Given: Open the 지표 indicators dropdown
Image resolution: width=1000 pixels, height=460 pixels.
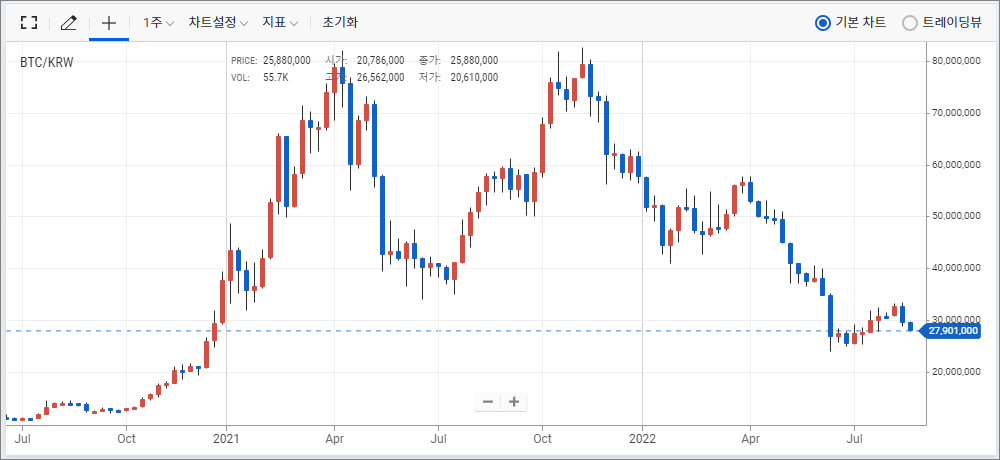Looking at the screenshot, I should point(280,23).
